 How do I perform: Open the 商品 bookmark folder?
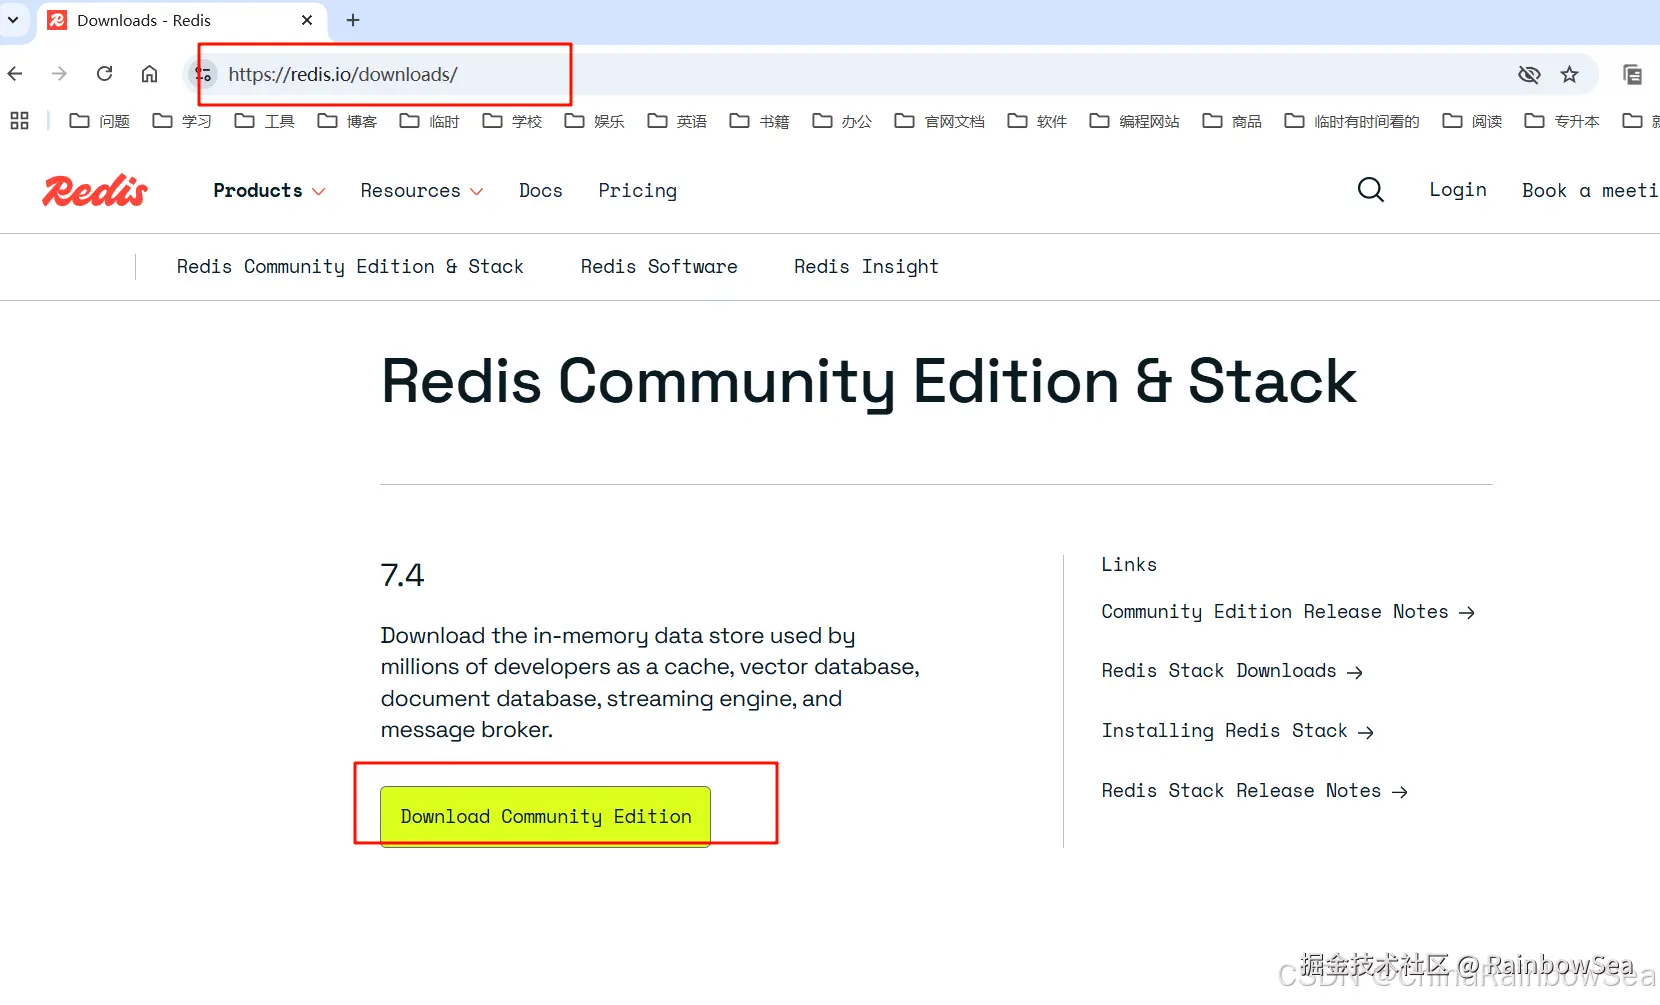(1232, 121)
